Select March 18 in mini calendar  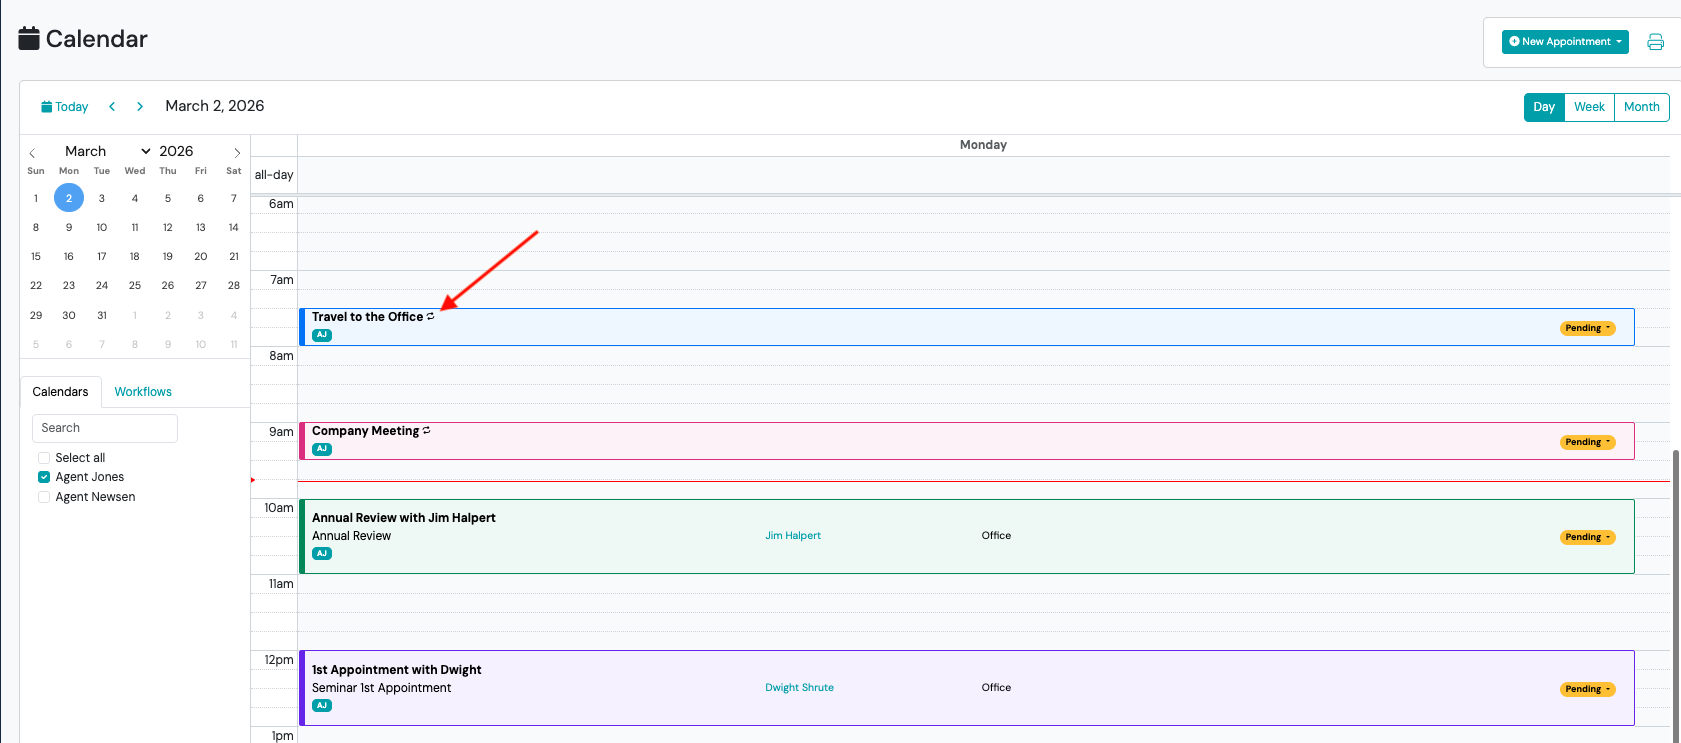point(135,256)
